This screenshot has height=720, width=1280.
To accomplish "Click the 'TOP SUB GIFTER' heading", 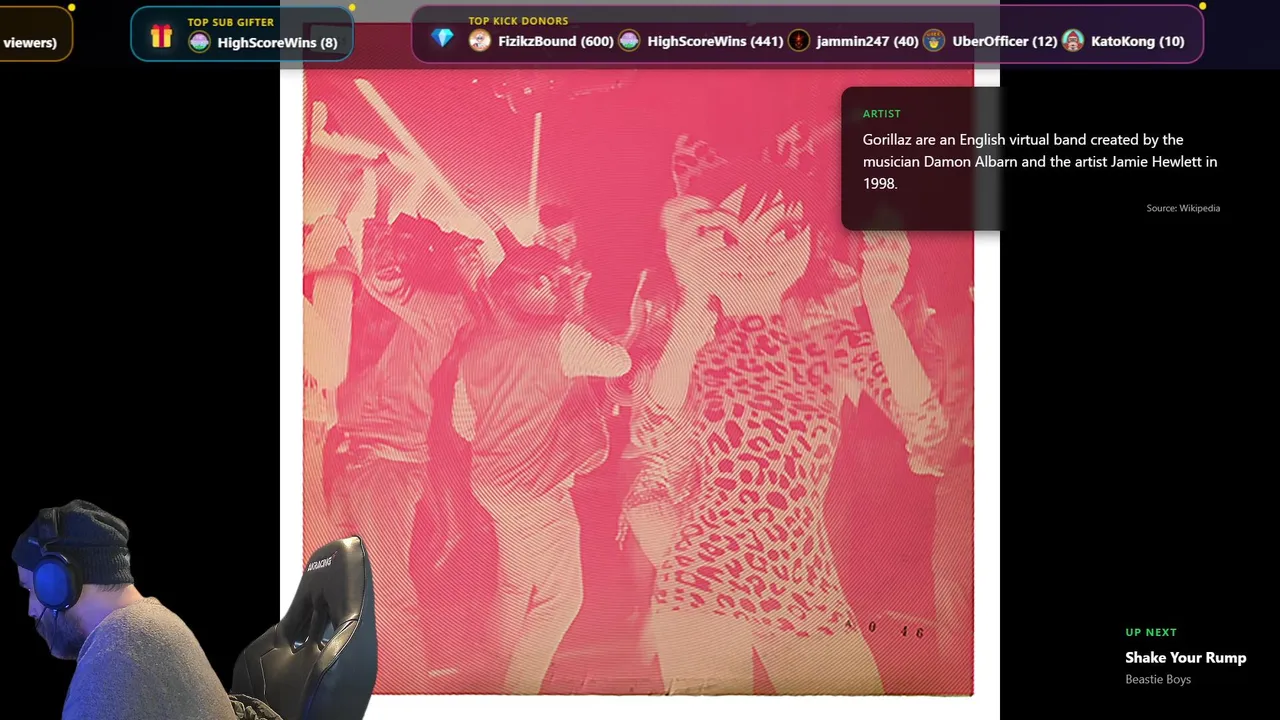I will coord(231,22).
